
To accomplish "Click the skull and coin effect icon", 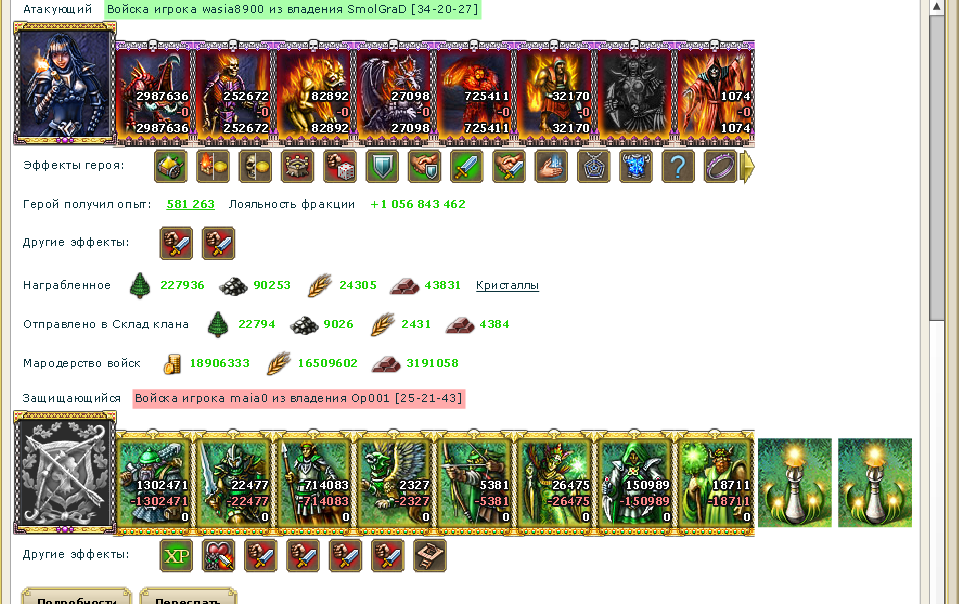I will tap(255, 166).
